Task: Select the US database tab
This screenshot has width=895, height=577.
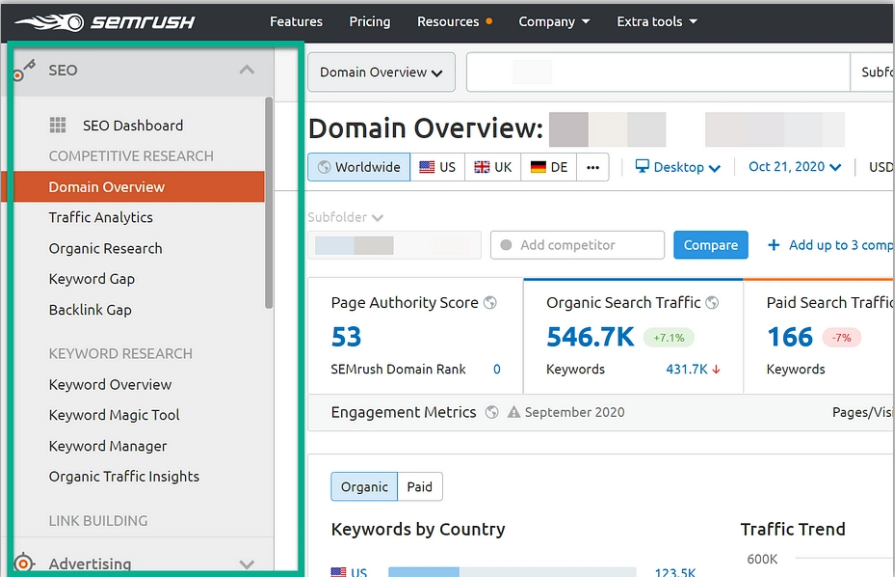Action: pos(438,167)
